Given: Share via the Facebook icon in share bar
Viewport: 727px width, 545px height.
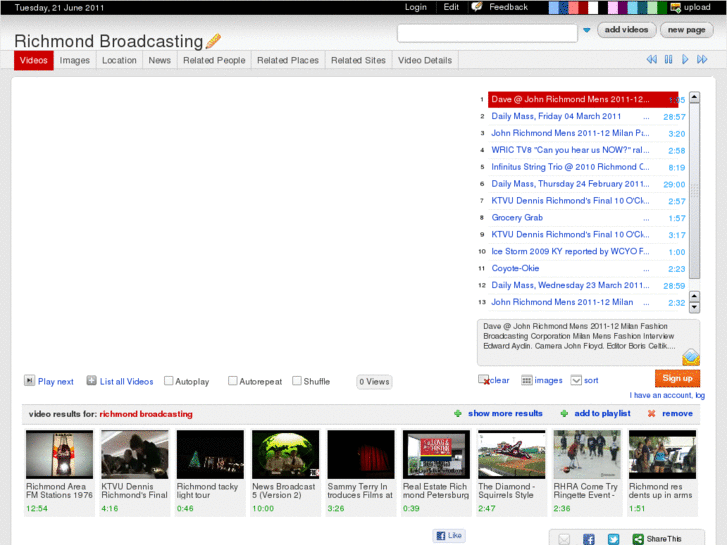Looking at the screenshot, I should tap(589, 539).
